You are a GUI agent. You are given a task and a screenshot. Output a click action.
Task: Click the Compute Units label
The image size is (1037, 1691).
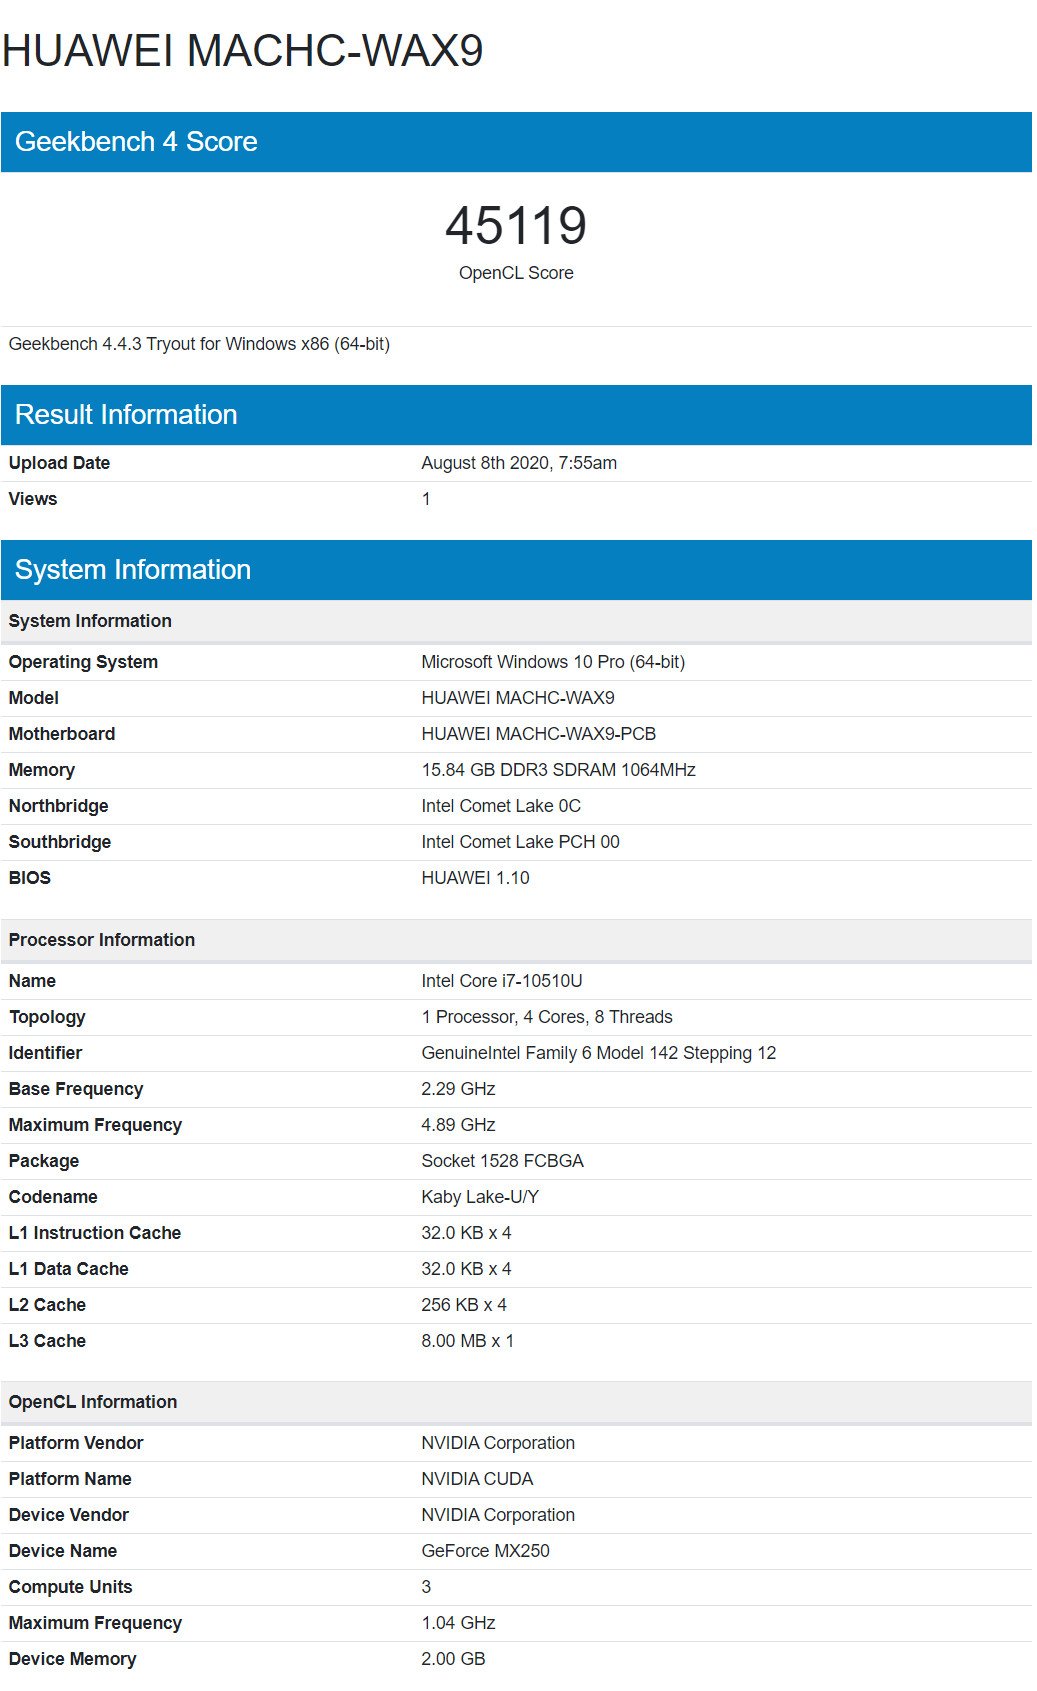pyautogui.click(x=70, y=1587)
